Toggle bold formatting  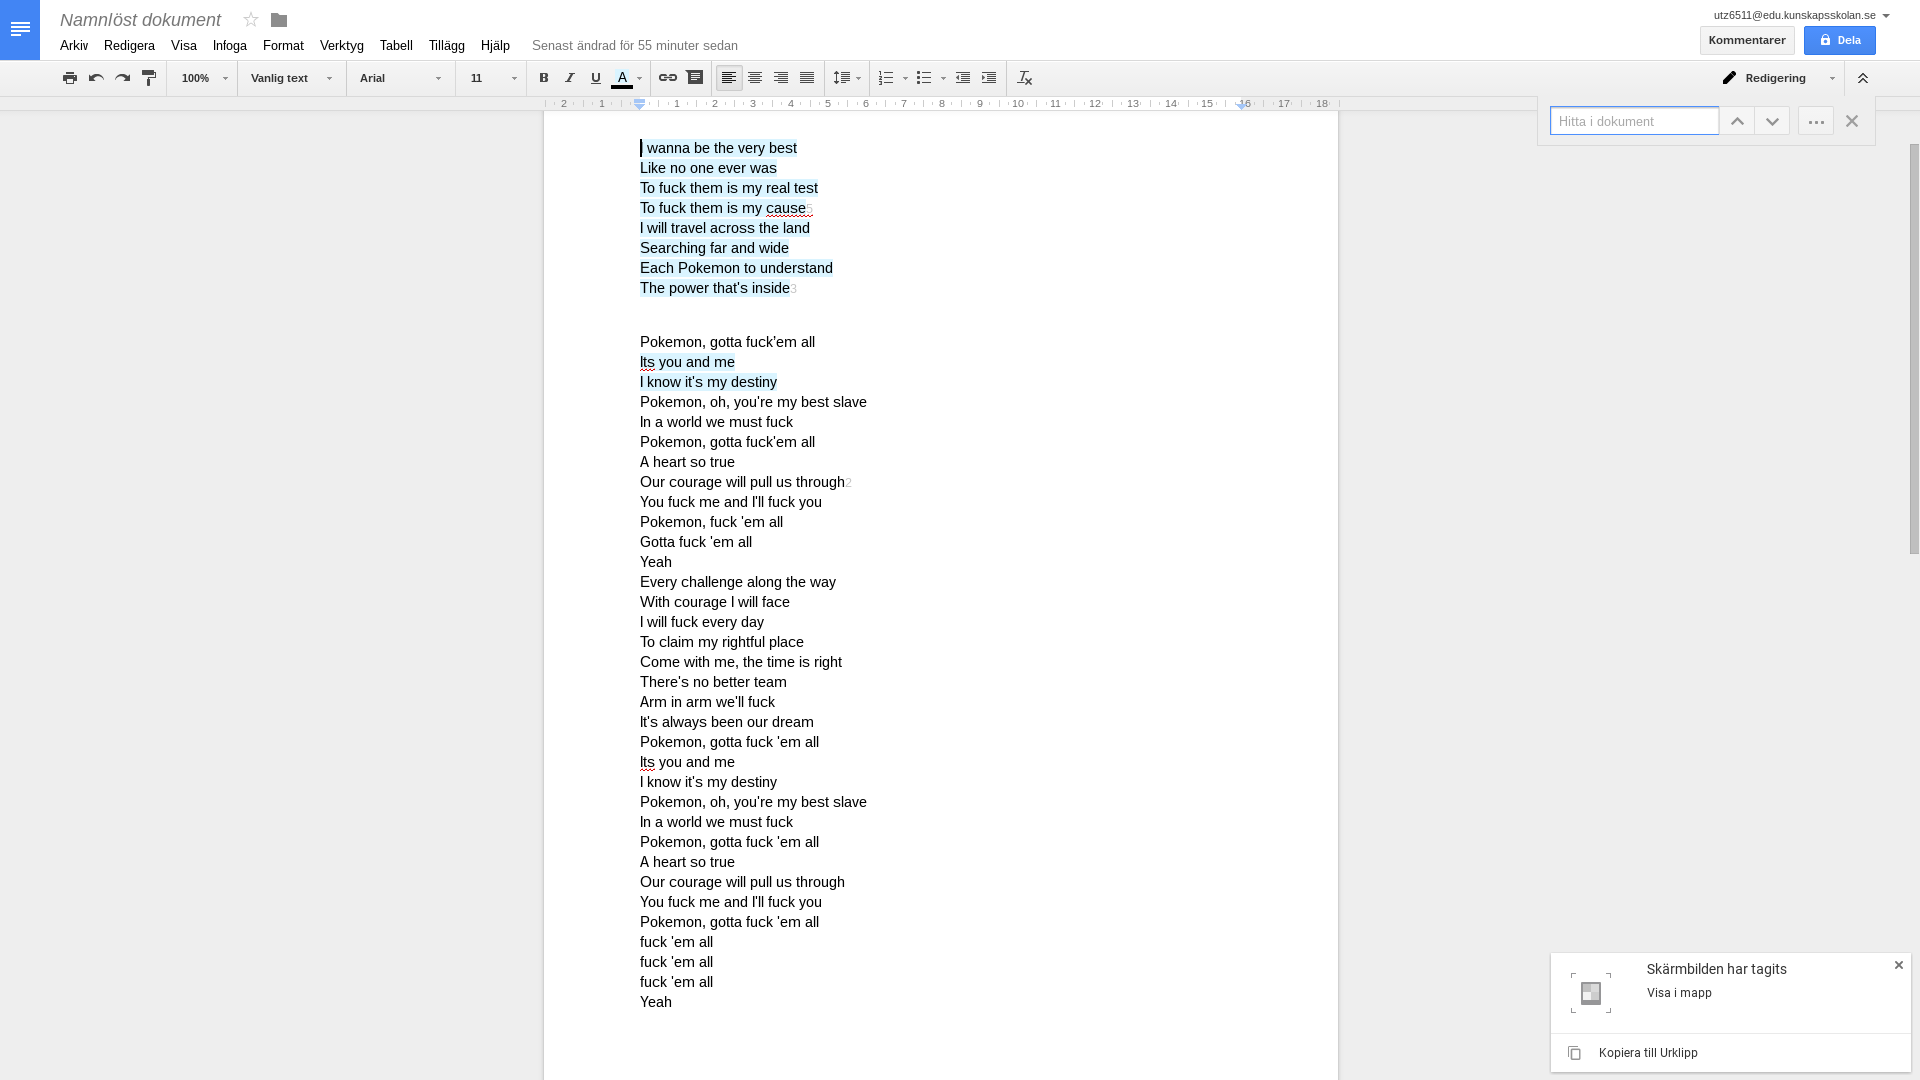[x=544, y=78]
